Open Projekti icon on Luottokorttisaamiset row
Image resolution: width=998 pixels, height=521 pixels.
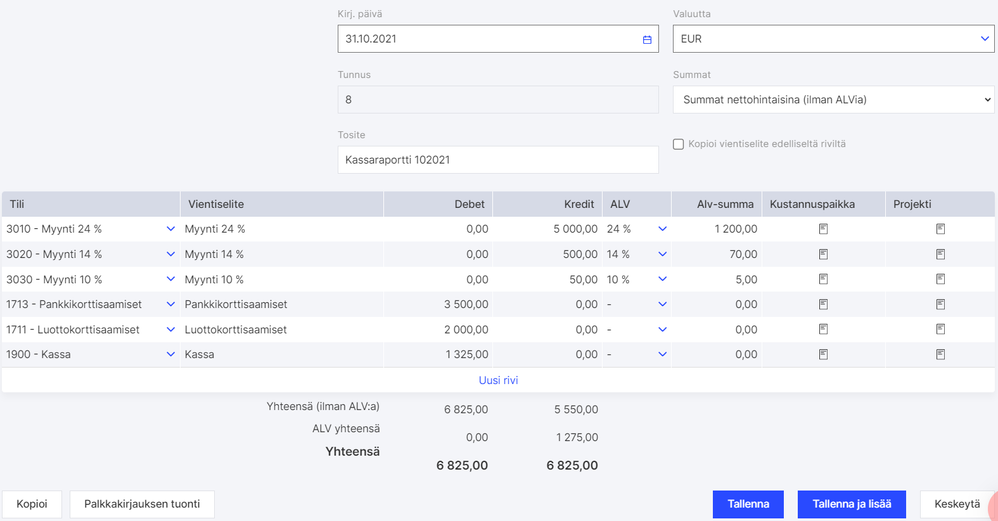coord(940,329)
